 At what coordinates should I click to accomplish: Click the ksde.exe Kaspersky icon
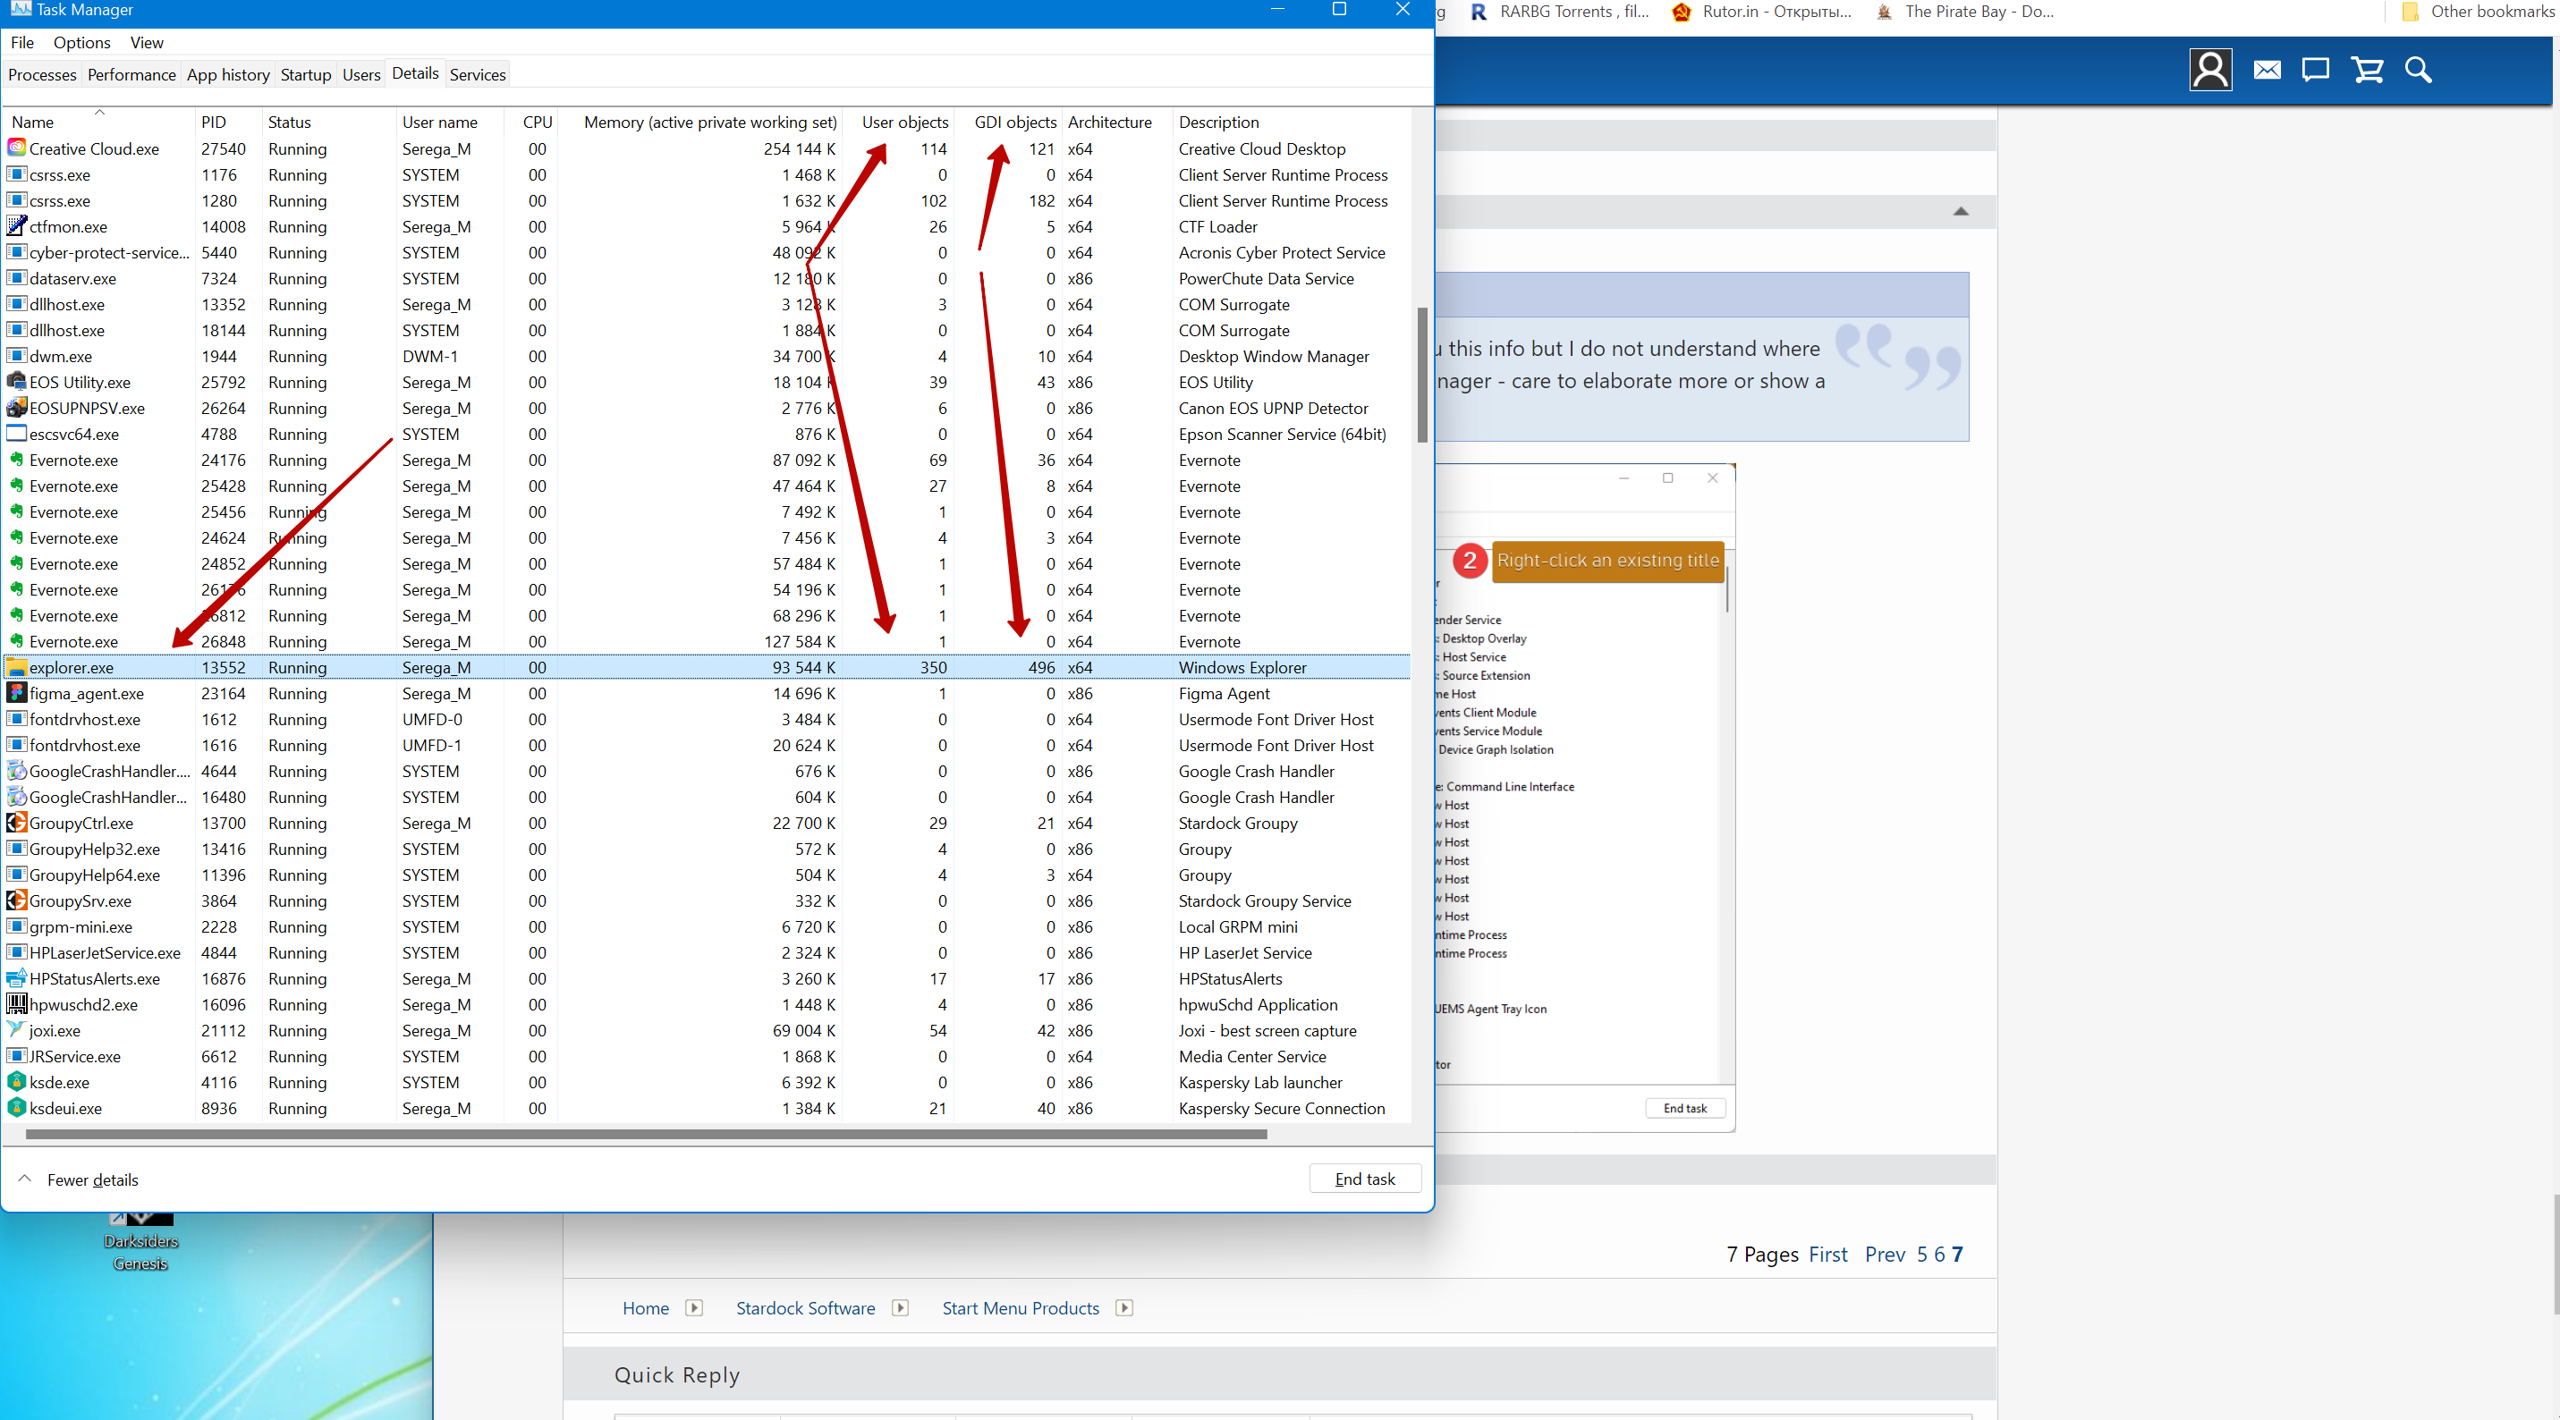[x=16, y=1082]
